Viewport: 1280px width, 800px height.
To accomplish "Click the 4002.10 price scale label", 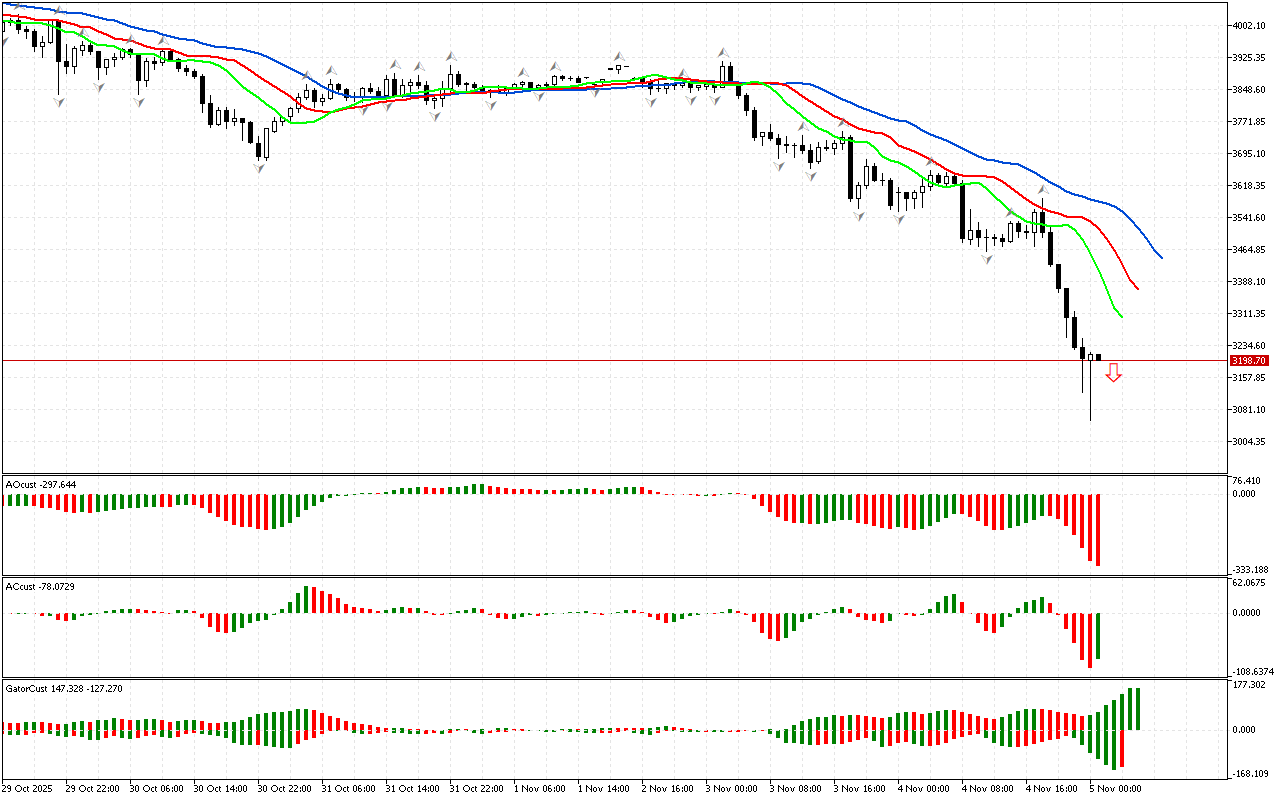I will 1249,25.
